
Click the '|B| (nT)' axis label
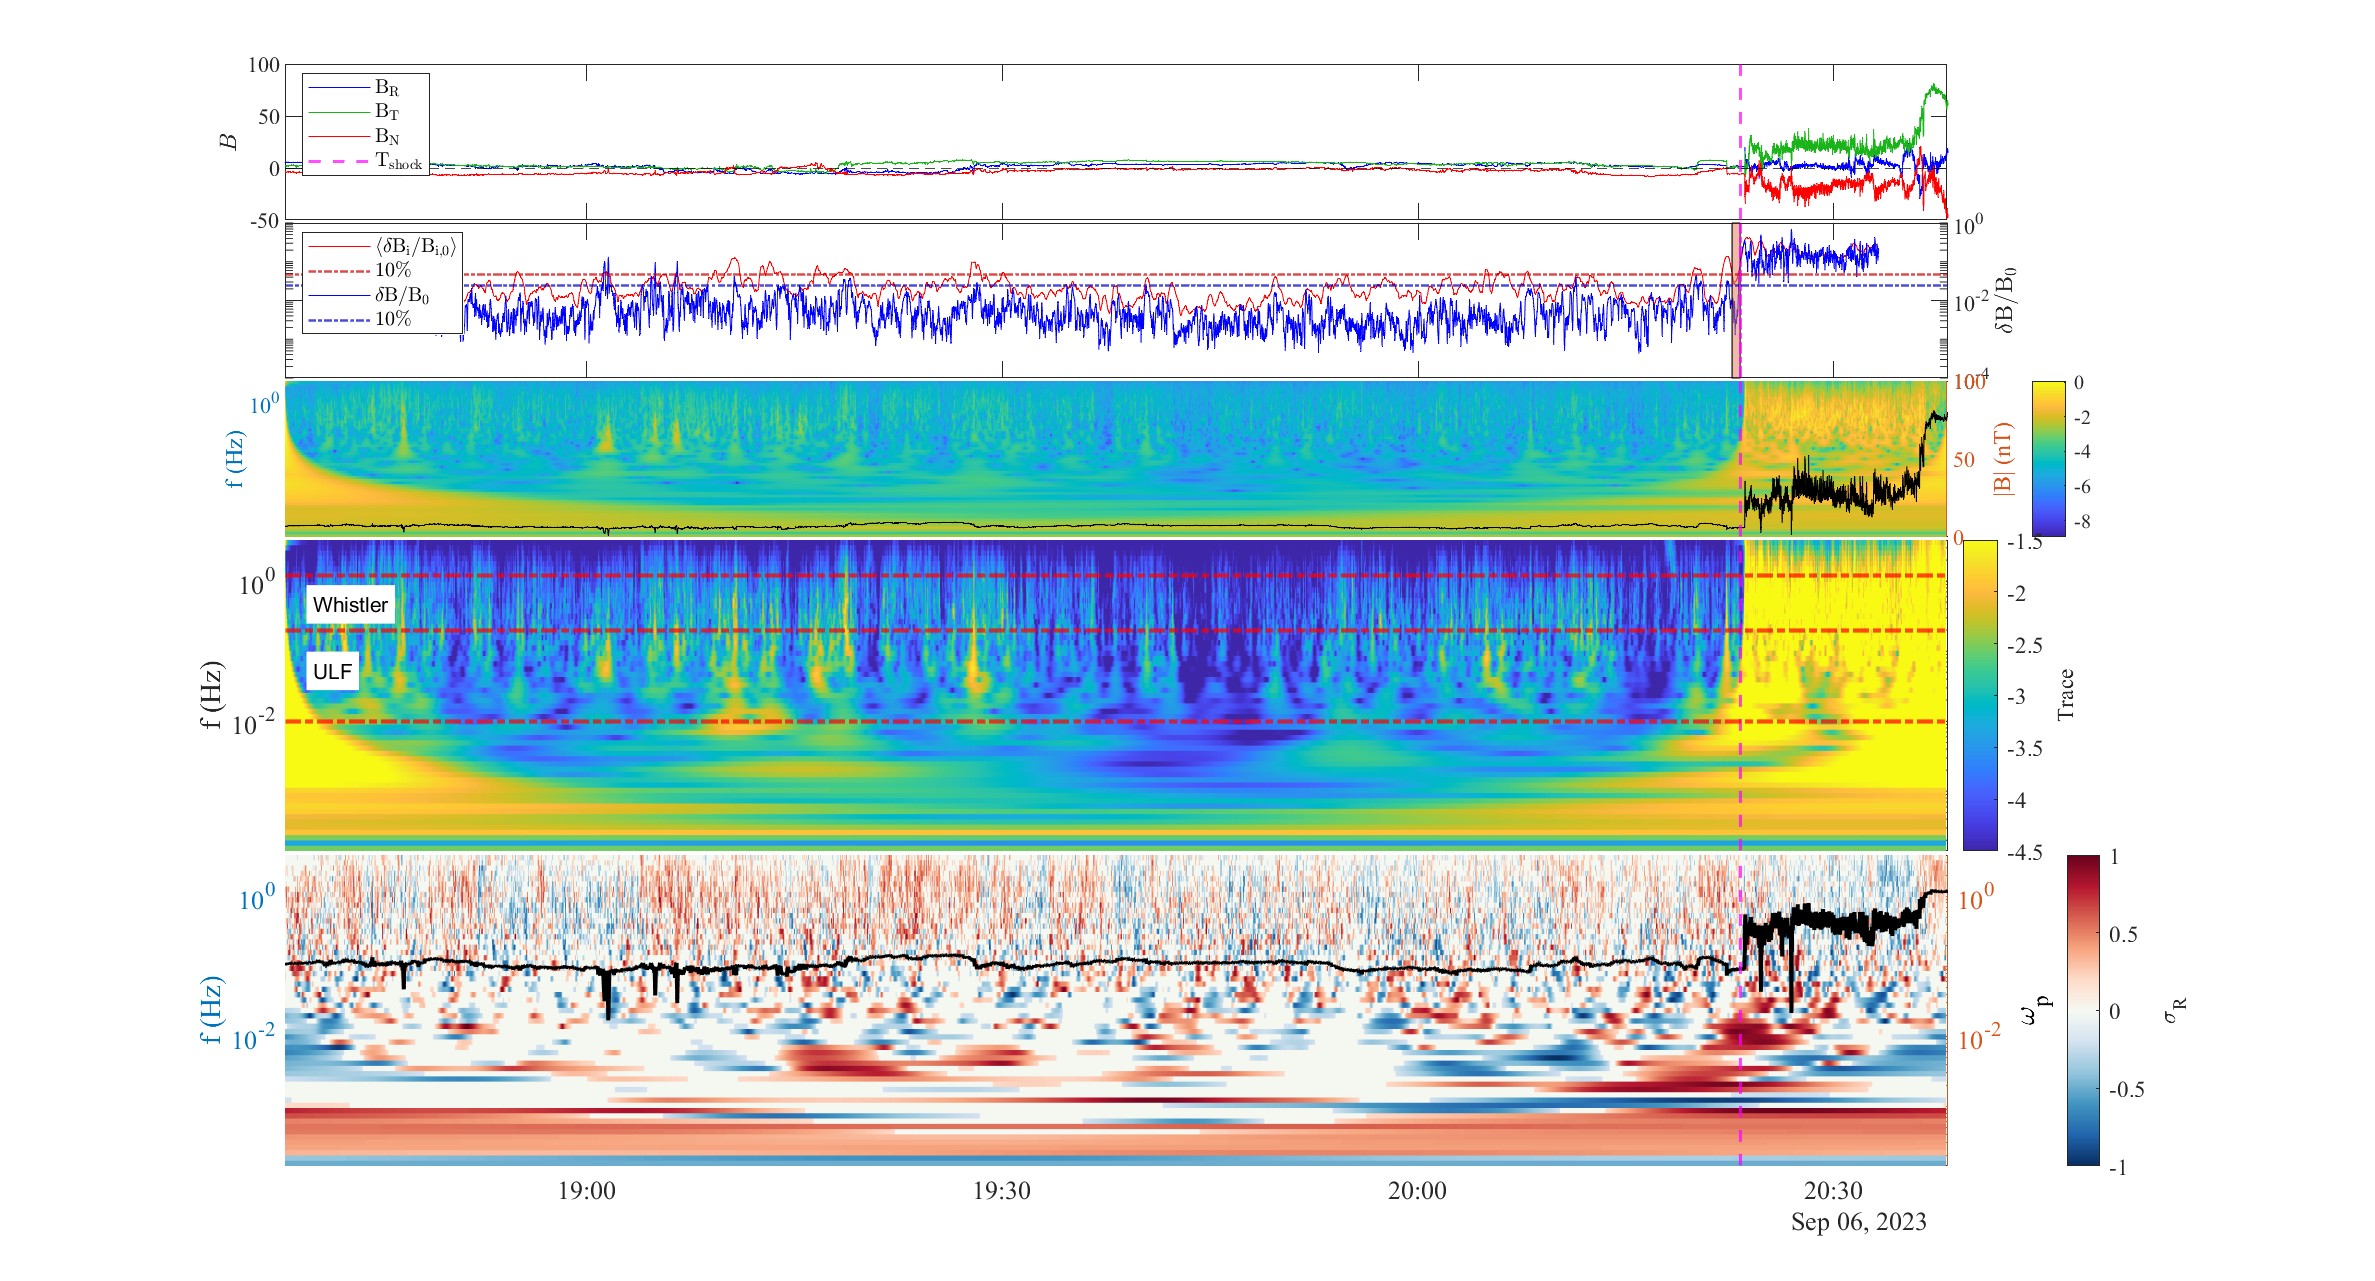[x=2003, y=459]
